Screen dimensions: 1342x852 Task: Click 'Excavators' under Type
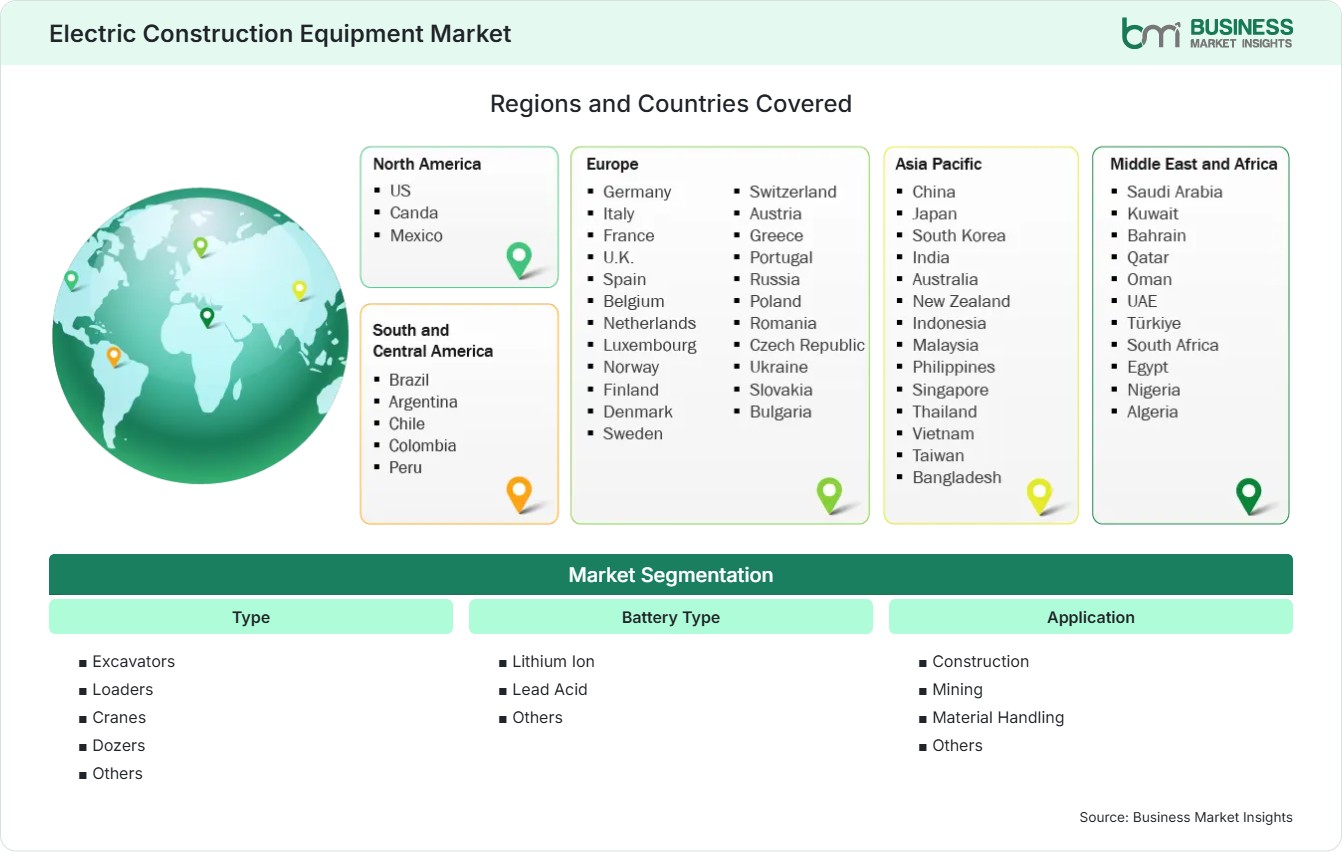[x=134, y=662]
